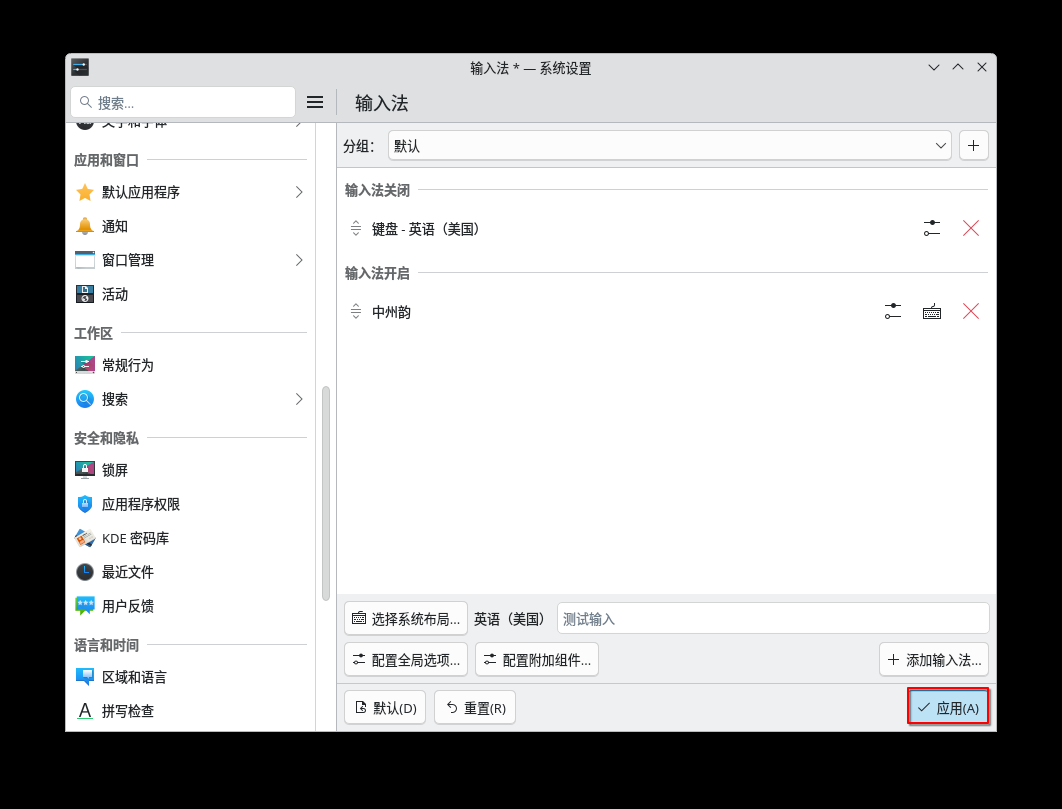Click the plus button to add group
The height and width of the screenshot is (809, 1062).
(973, 145)
